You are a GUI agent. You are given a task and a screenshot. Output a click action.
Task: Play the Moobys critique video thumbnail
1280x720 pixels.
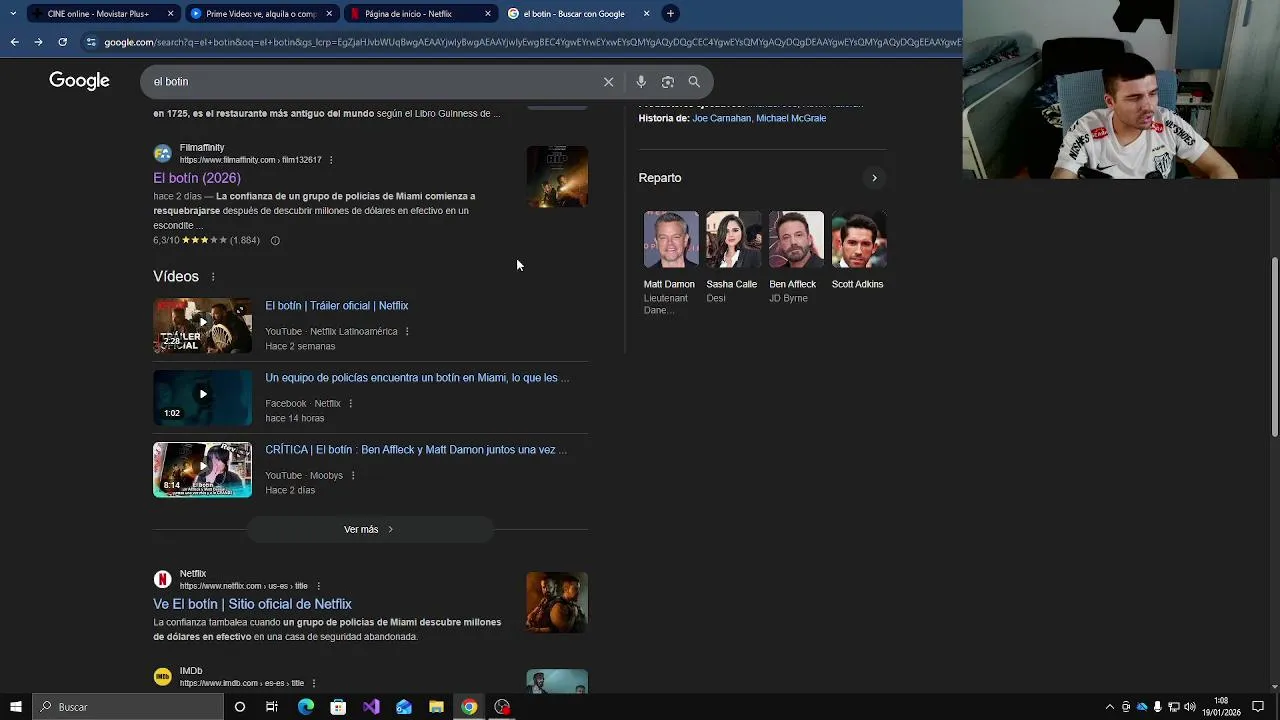click(x=202, y=469)
